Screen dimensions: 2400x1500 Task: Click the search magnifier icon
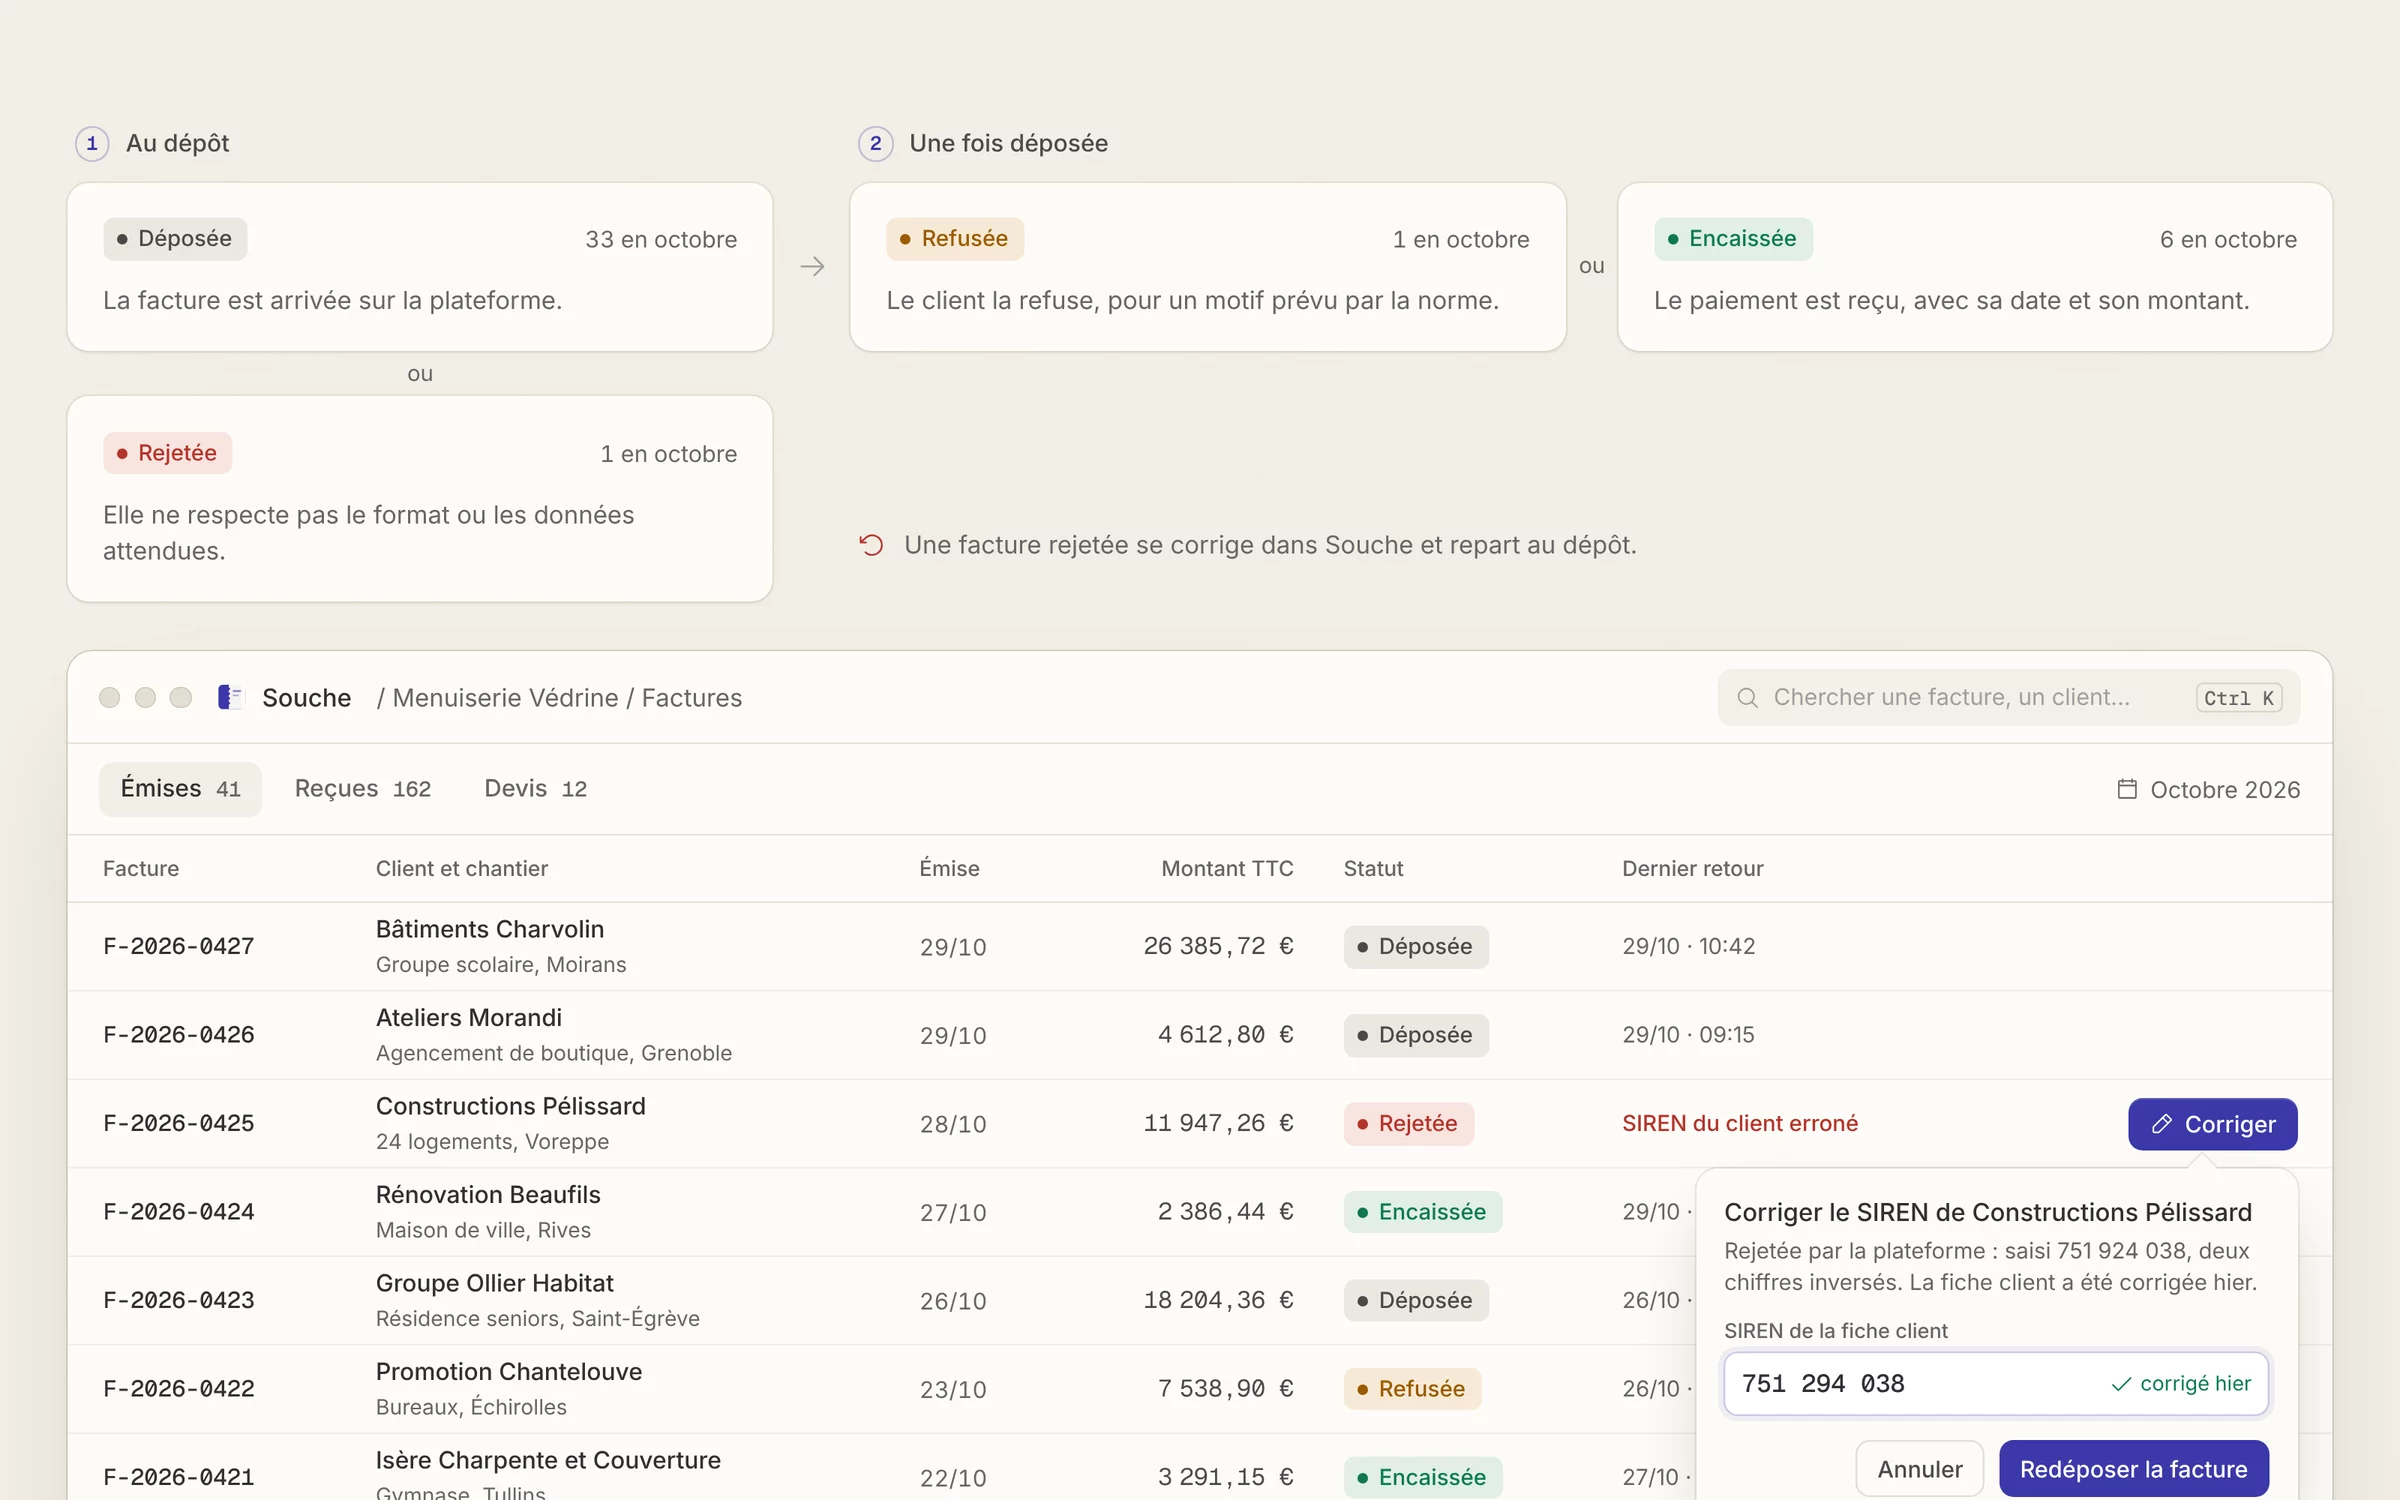click(x=1747, y=697)
